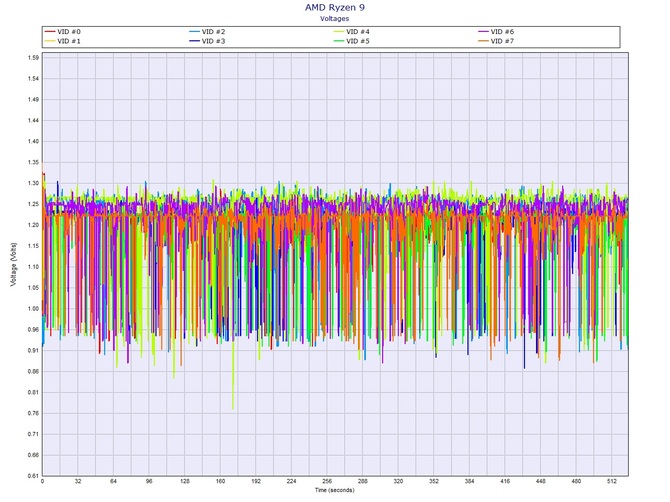Click the VID #1 legend entry
The height and width of the screenshot is (502, 670).
63,41
